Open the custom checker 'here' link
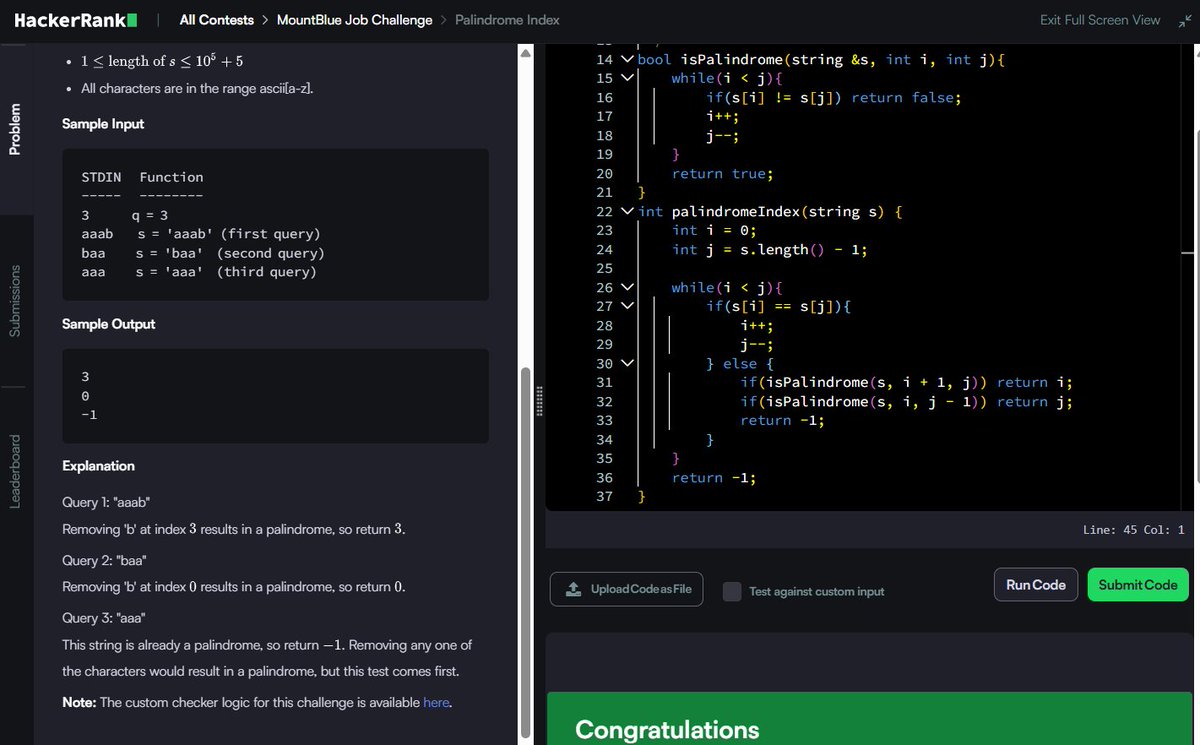1200x745 pixels. point(436,702)
